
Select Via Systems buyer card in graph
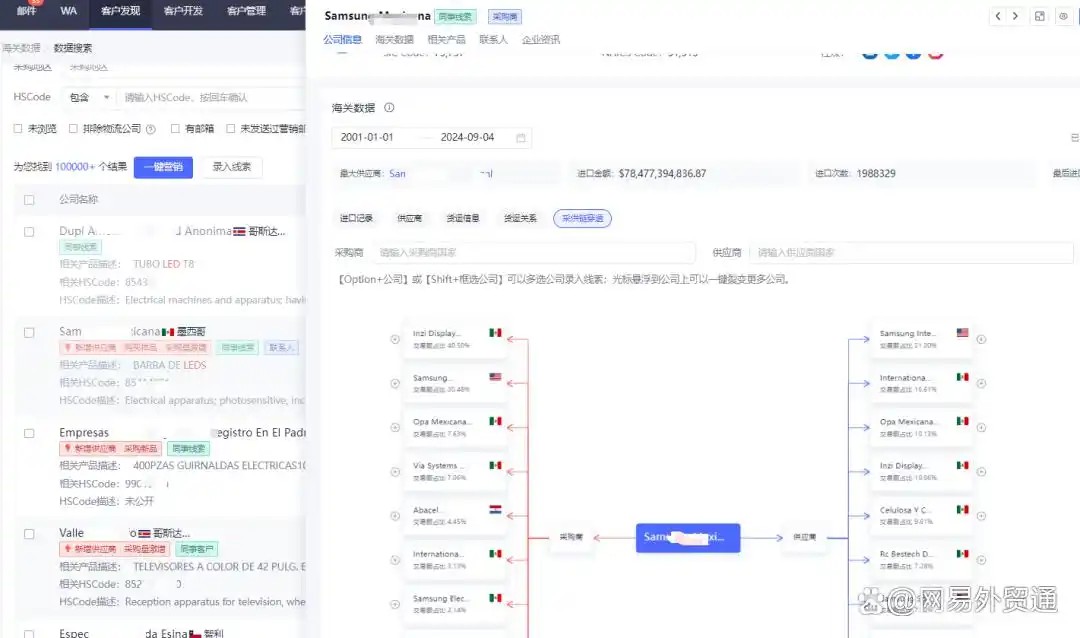click(456, 471)
